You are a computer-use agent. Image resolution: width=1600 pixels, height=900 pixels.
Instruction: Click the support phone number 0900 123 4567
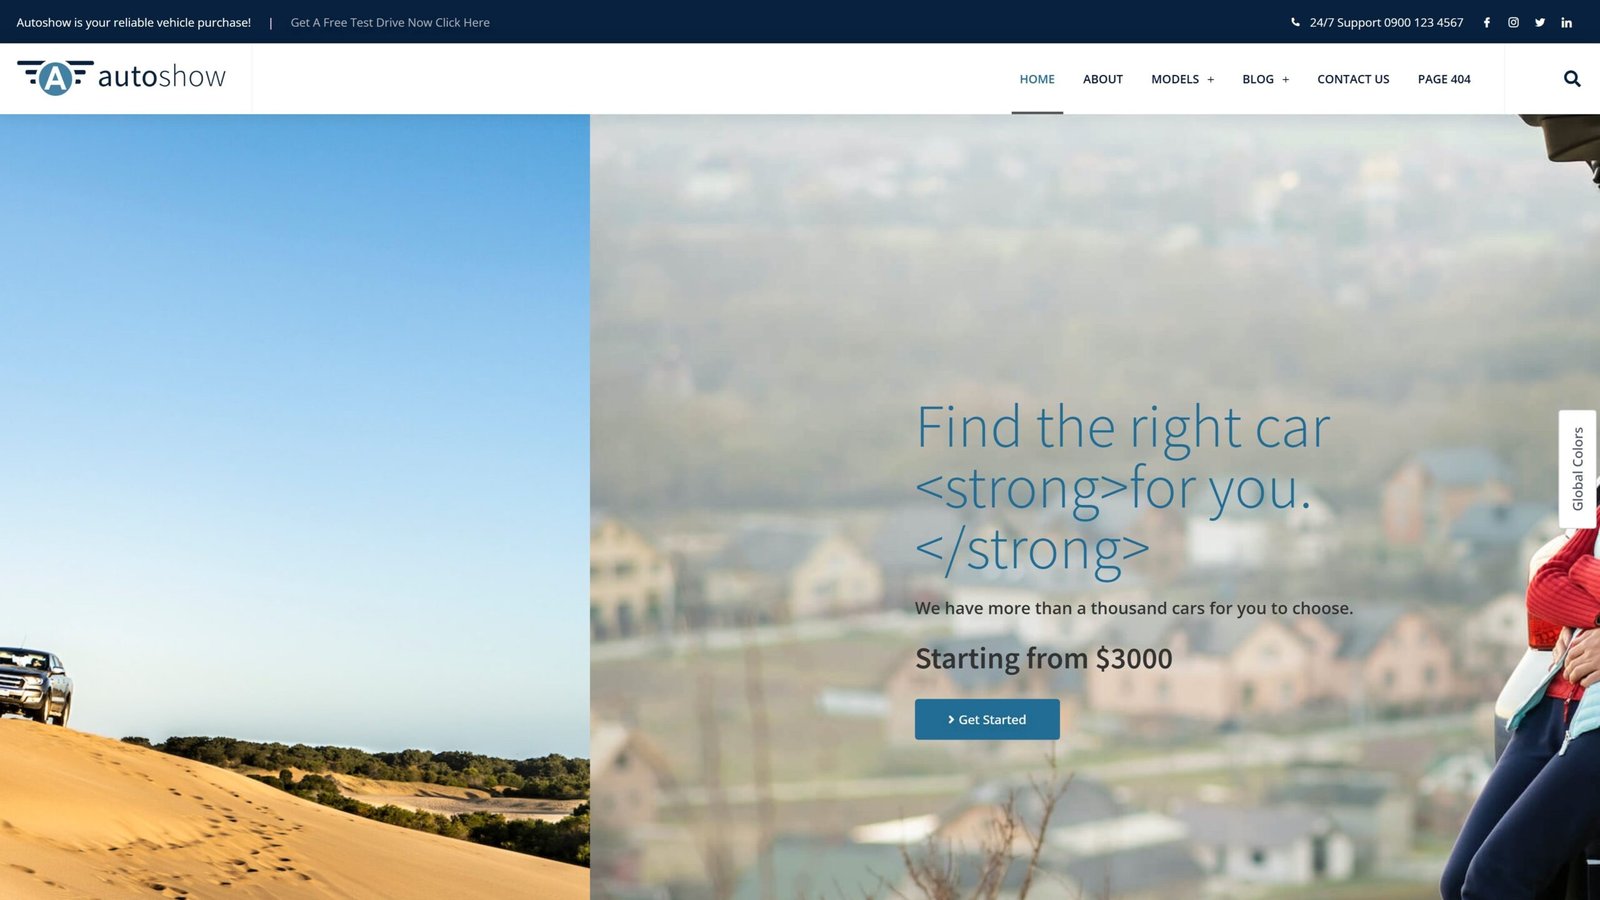(1423, 22)
